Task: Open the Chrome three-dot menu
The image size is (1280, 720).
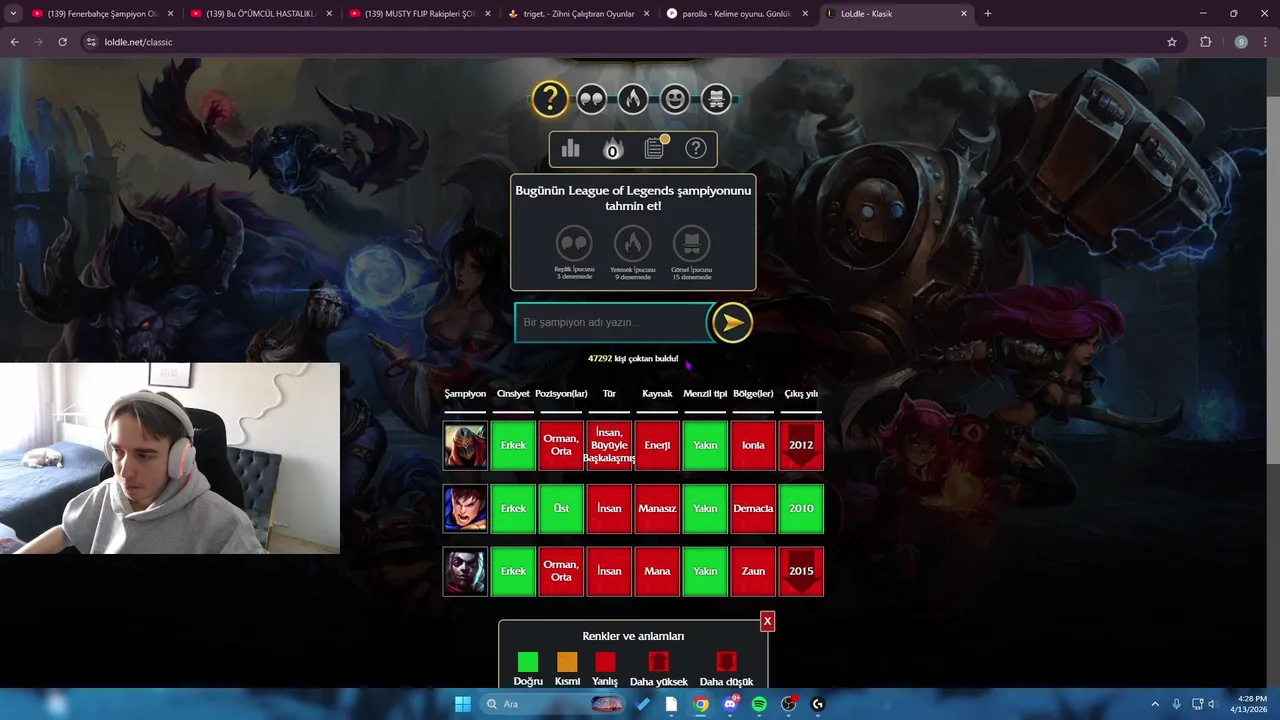Action: 1265,42
